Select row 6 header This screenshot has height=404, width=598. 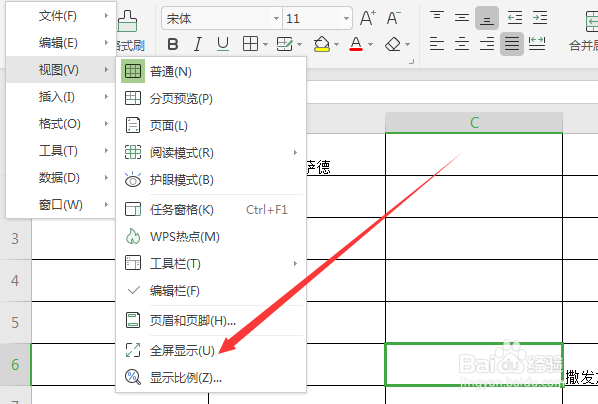click(x=15, y=364)
